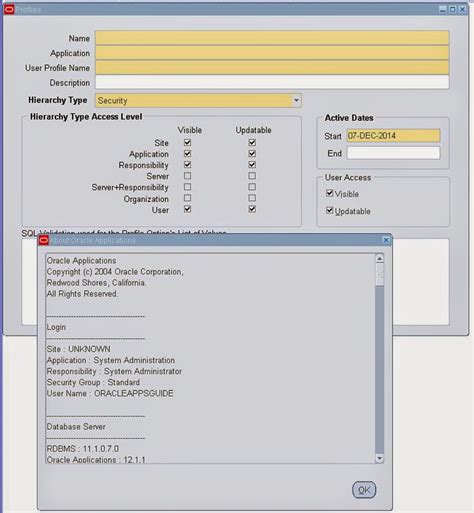Image resolution: width=474 pixels, height=513 pixels.
Task: Click the Name input field
Action: coord(272,38)
